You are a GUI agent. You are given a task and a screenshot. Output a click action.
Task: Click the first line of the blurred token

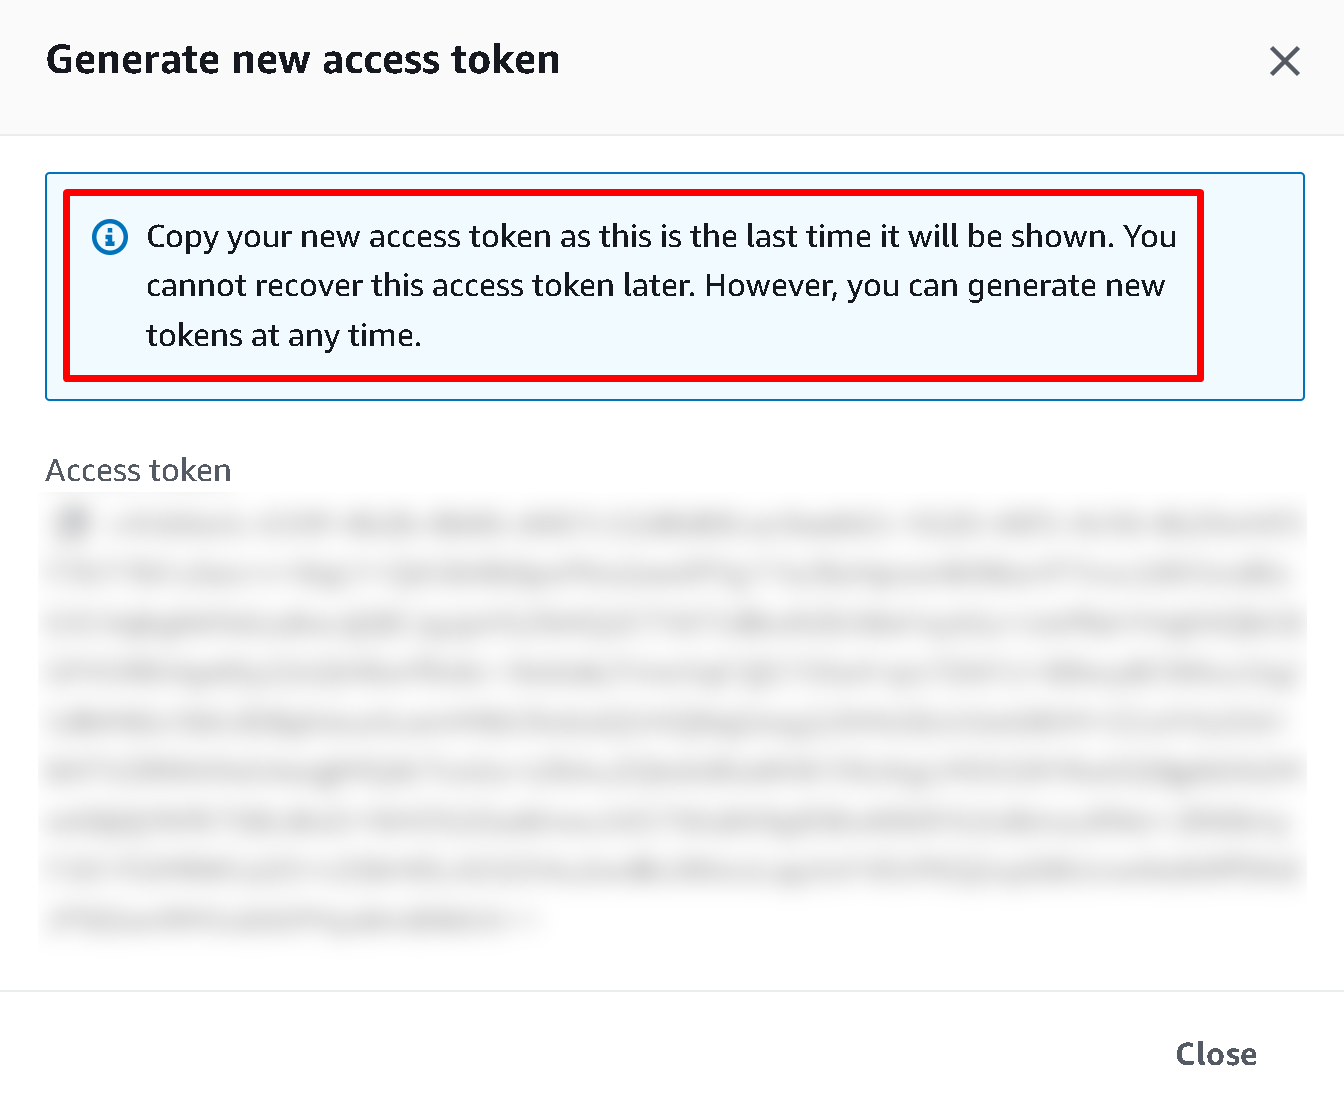pos(700,523)
